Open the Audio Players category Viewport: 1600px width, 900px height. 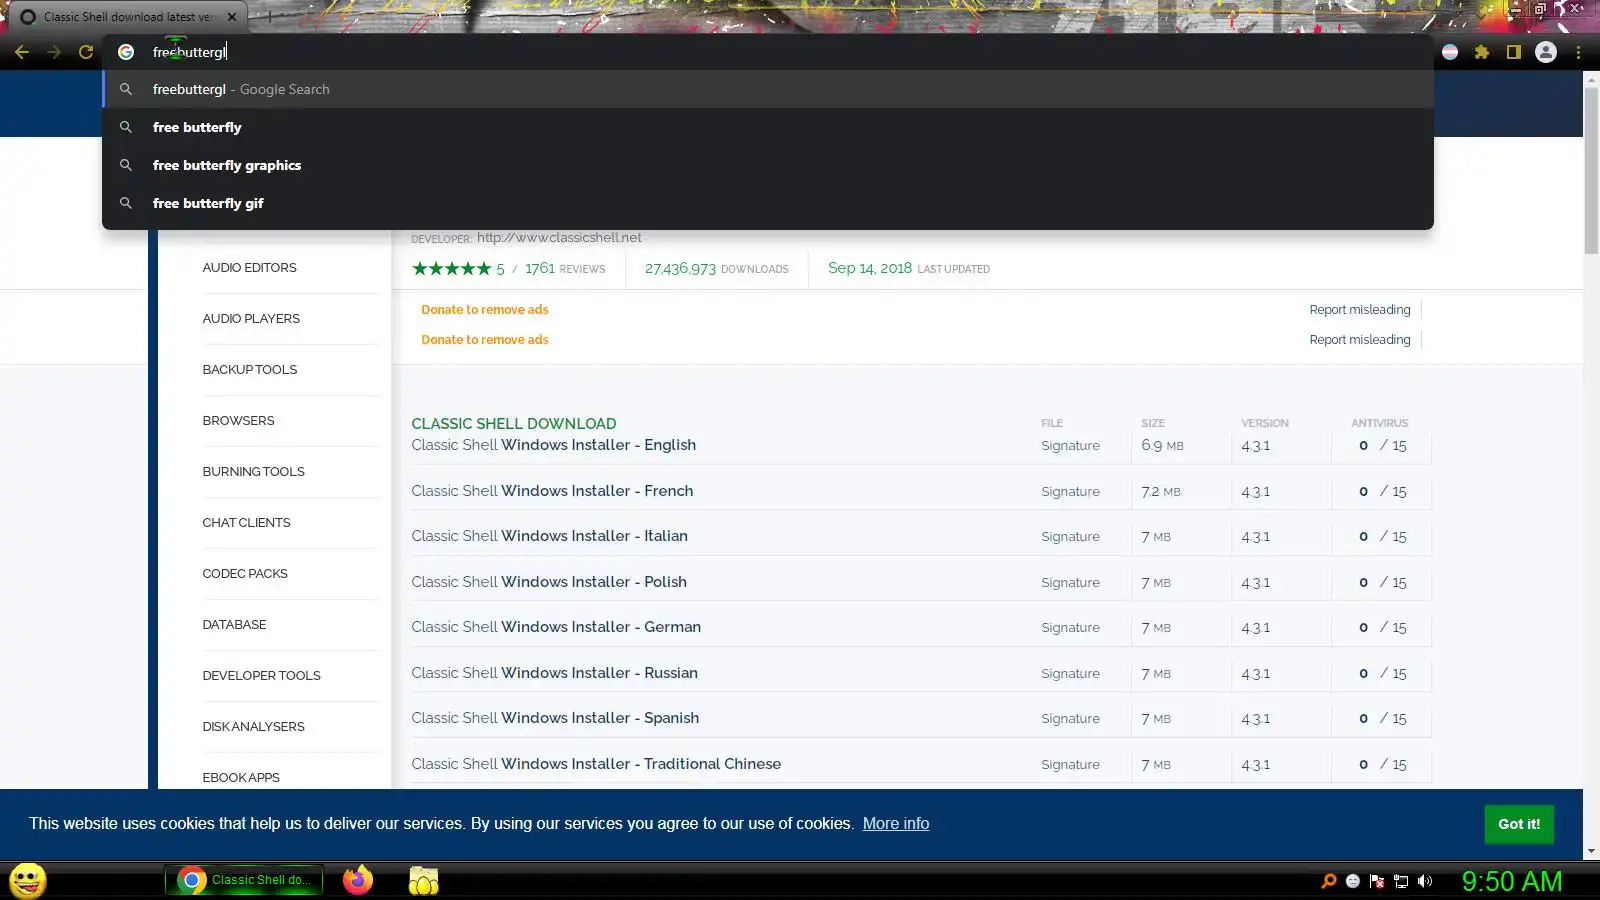[251, 319]
